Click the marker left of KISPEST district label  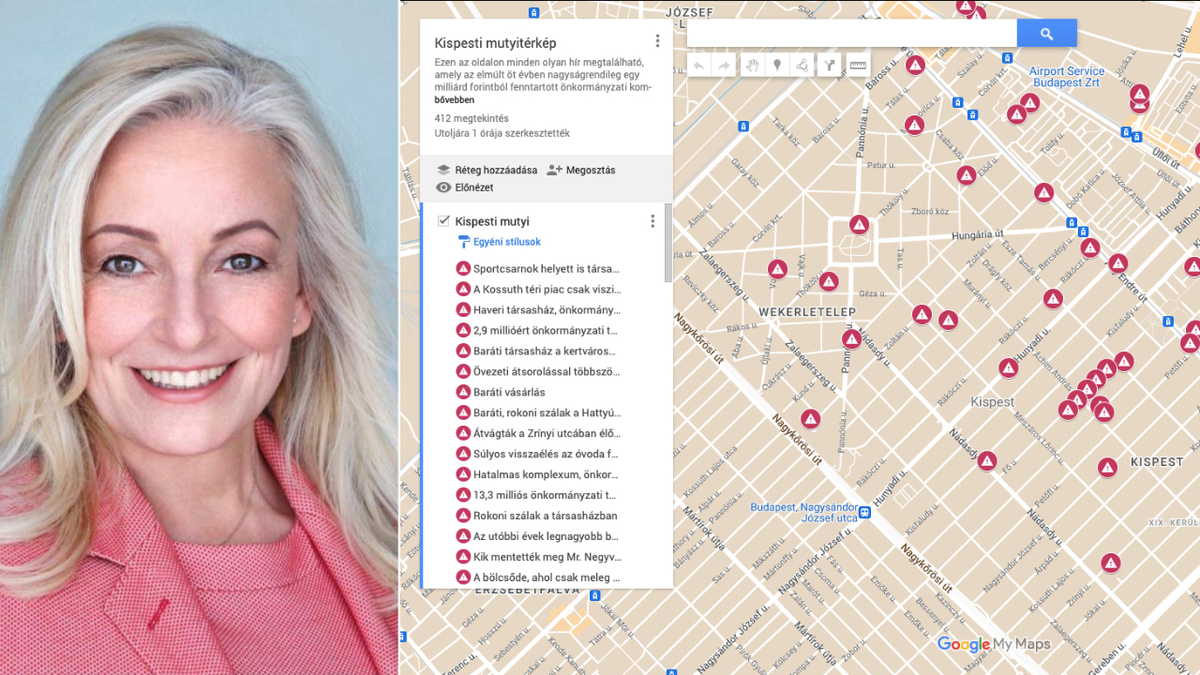[x=1107, y=467]
